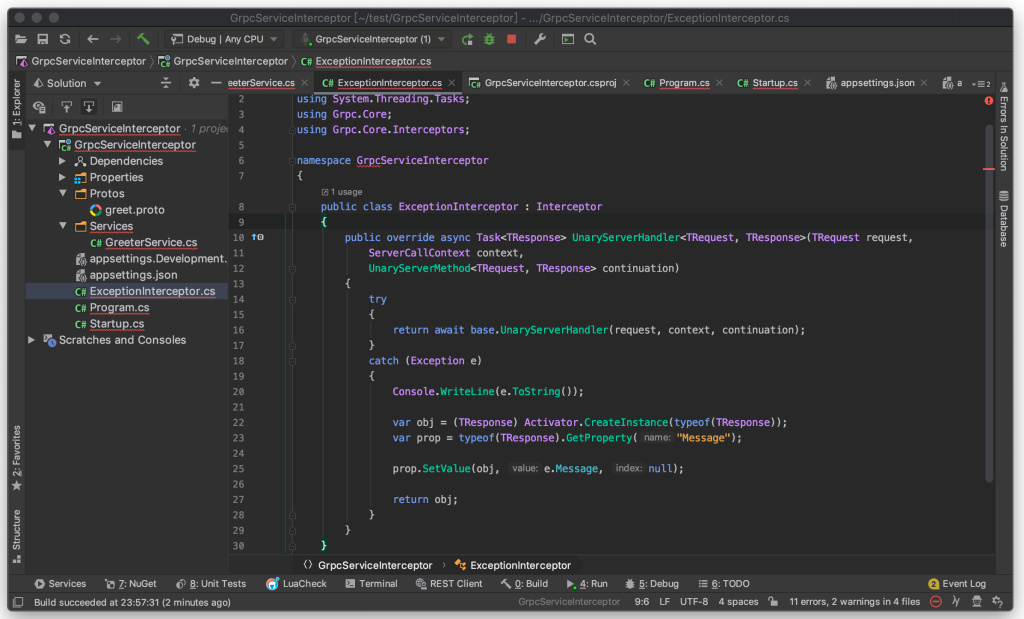Open search everywhere magnifier icon

pyautogui.click(x=590, y=39)
